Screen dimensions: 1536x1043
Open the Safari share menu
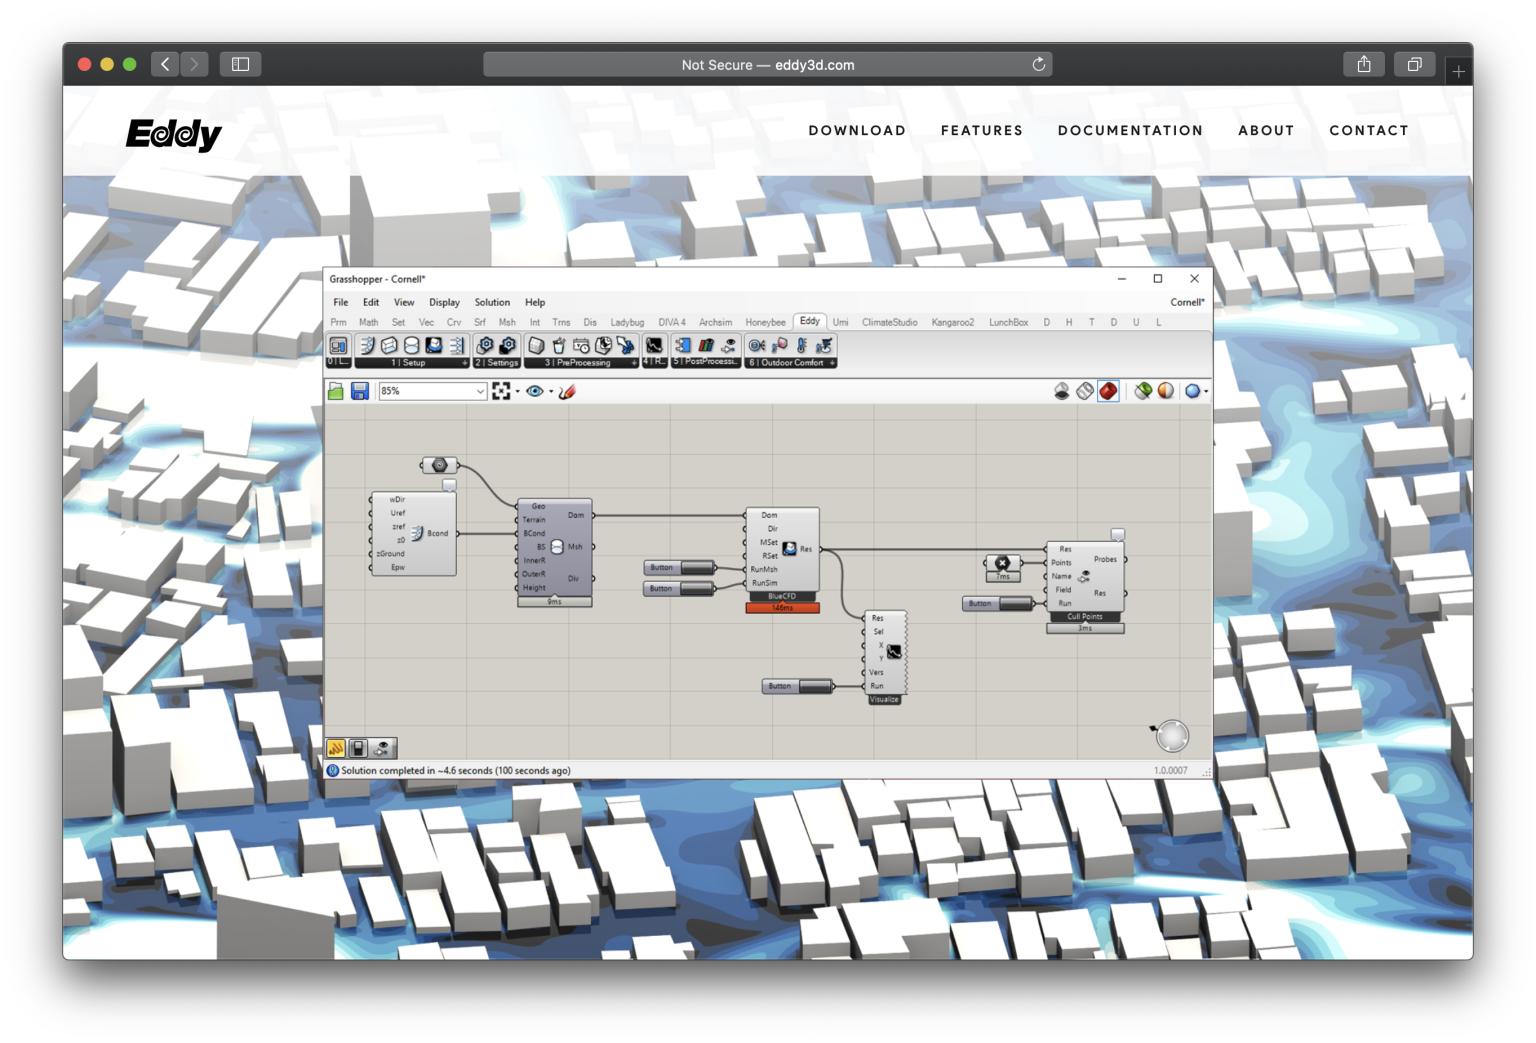point(1363,64)
